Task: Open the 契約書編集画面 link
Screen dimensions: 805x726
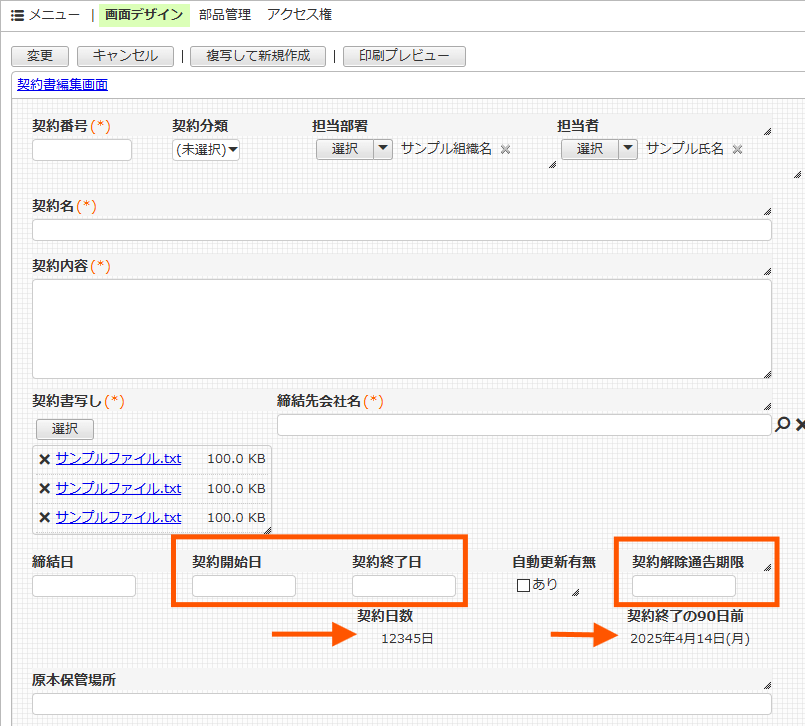Action: [63, 85]
